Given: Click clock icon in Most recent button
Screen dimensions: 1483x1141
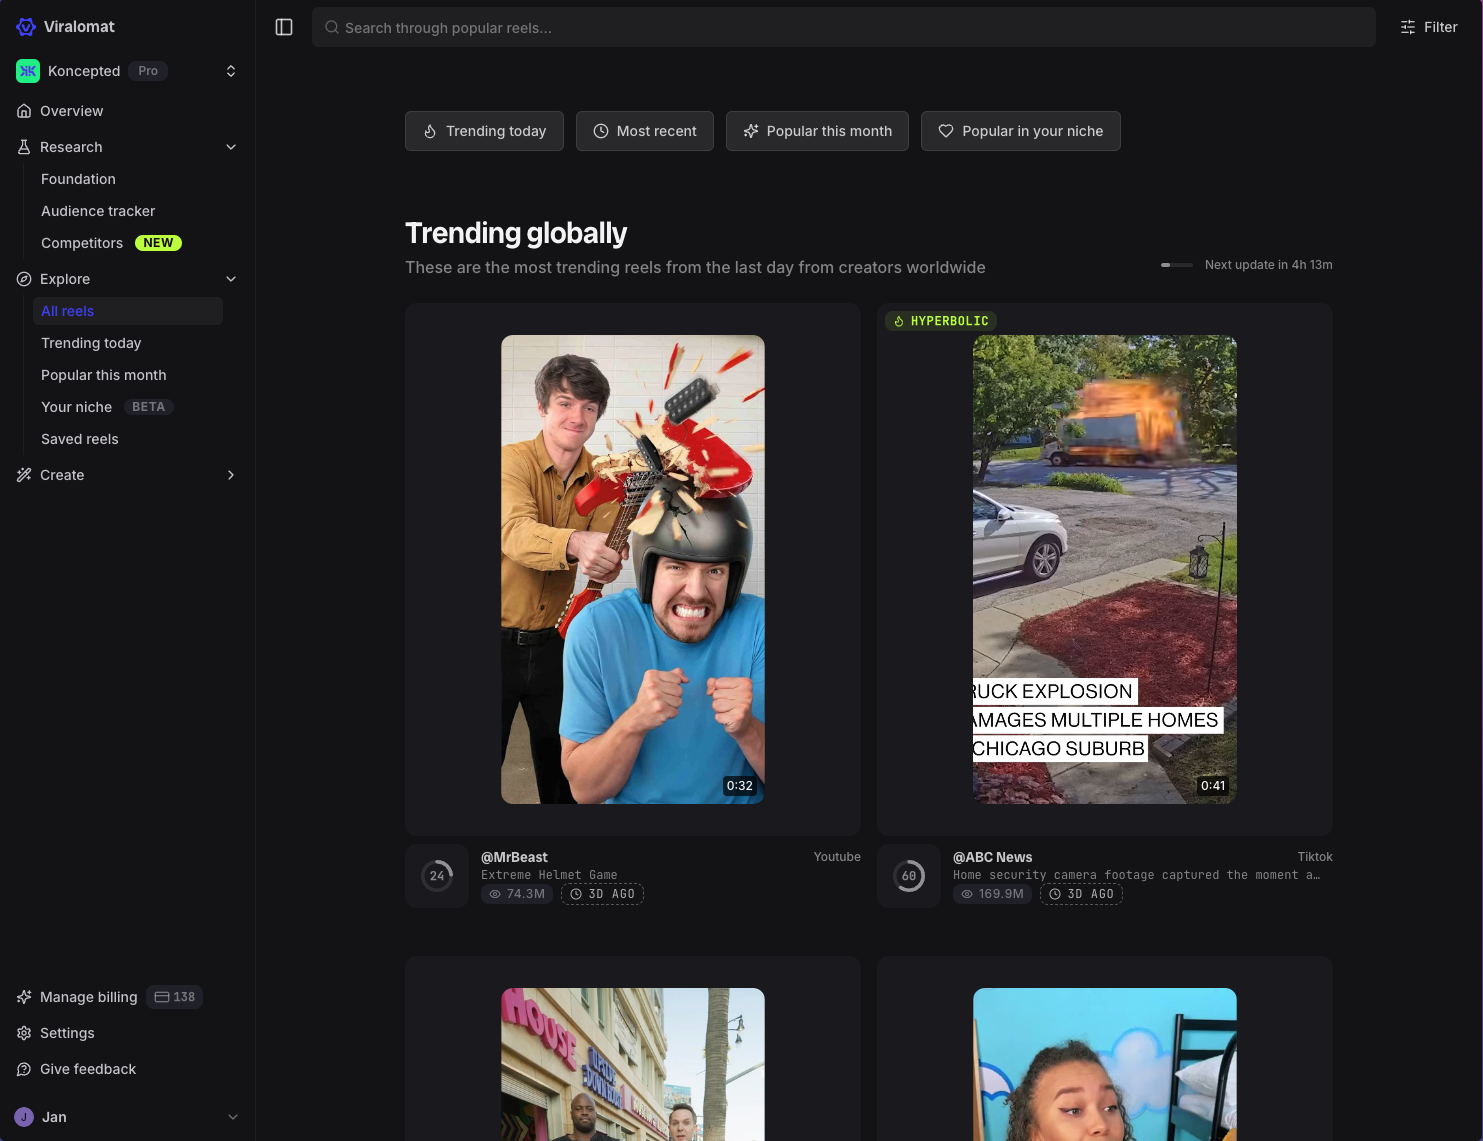Looking at the screenshot, I should click(x=601, y=131).
